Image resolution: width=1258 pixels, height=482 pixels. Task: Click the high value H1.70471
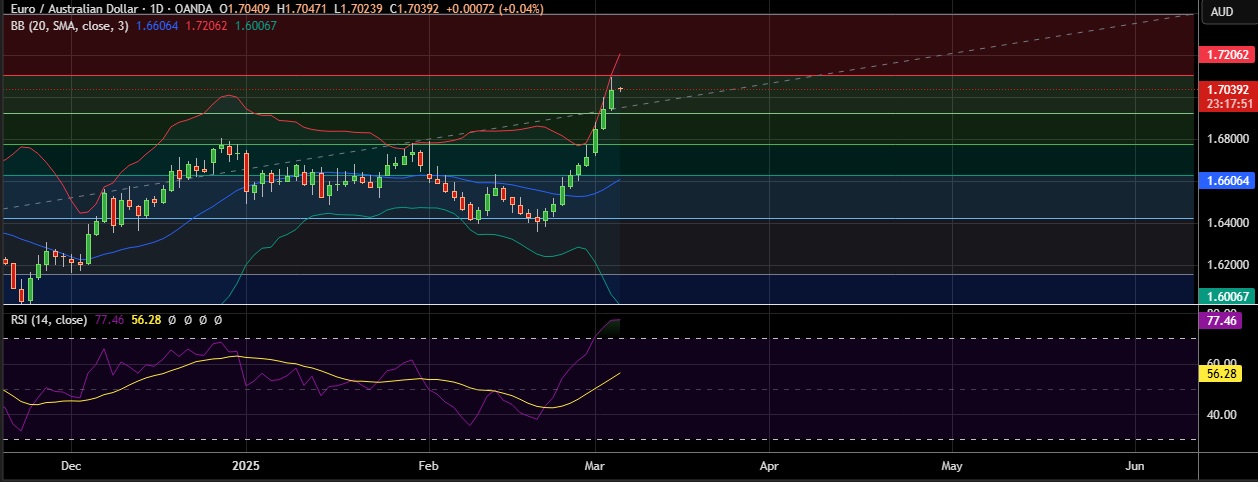[x=300, y=10]
